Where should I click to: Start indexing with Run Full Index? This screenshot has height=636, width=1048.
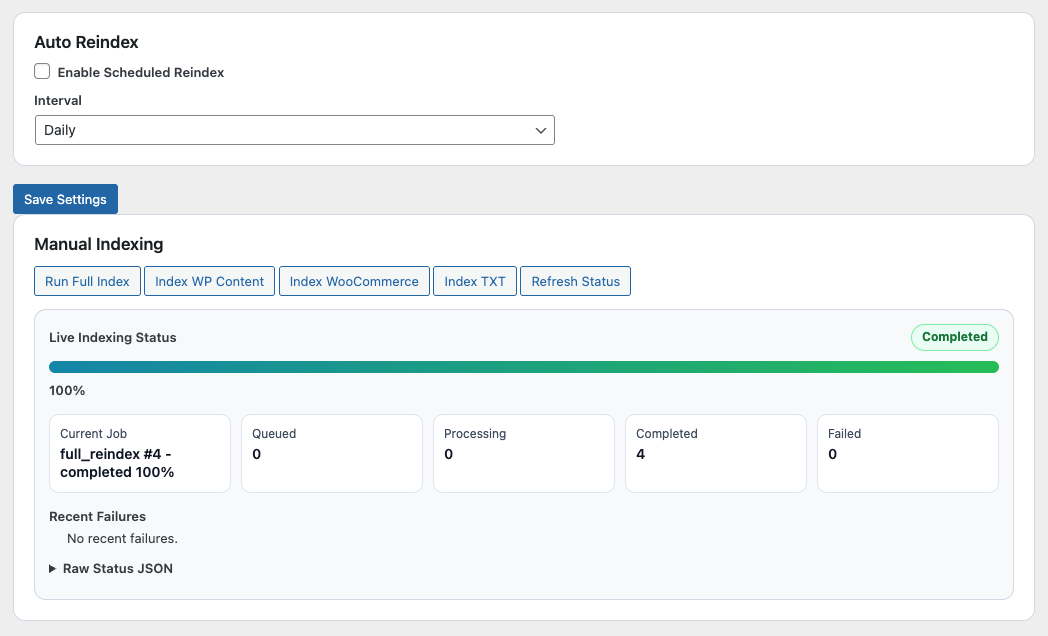click(88, 281)
